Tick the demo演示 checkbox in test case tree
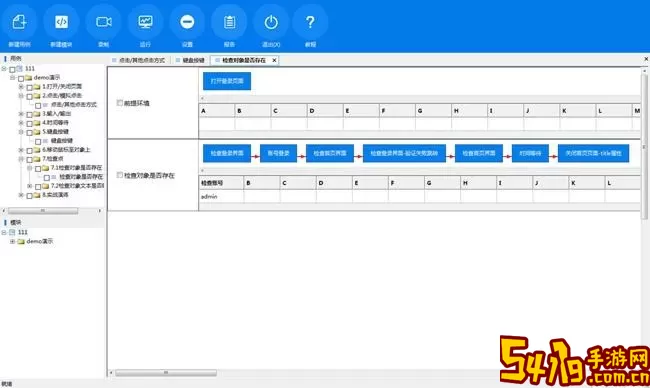 pyautogui.click(x=21, y=78)
